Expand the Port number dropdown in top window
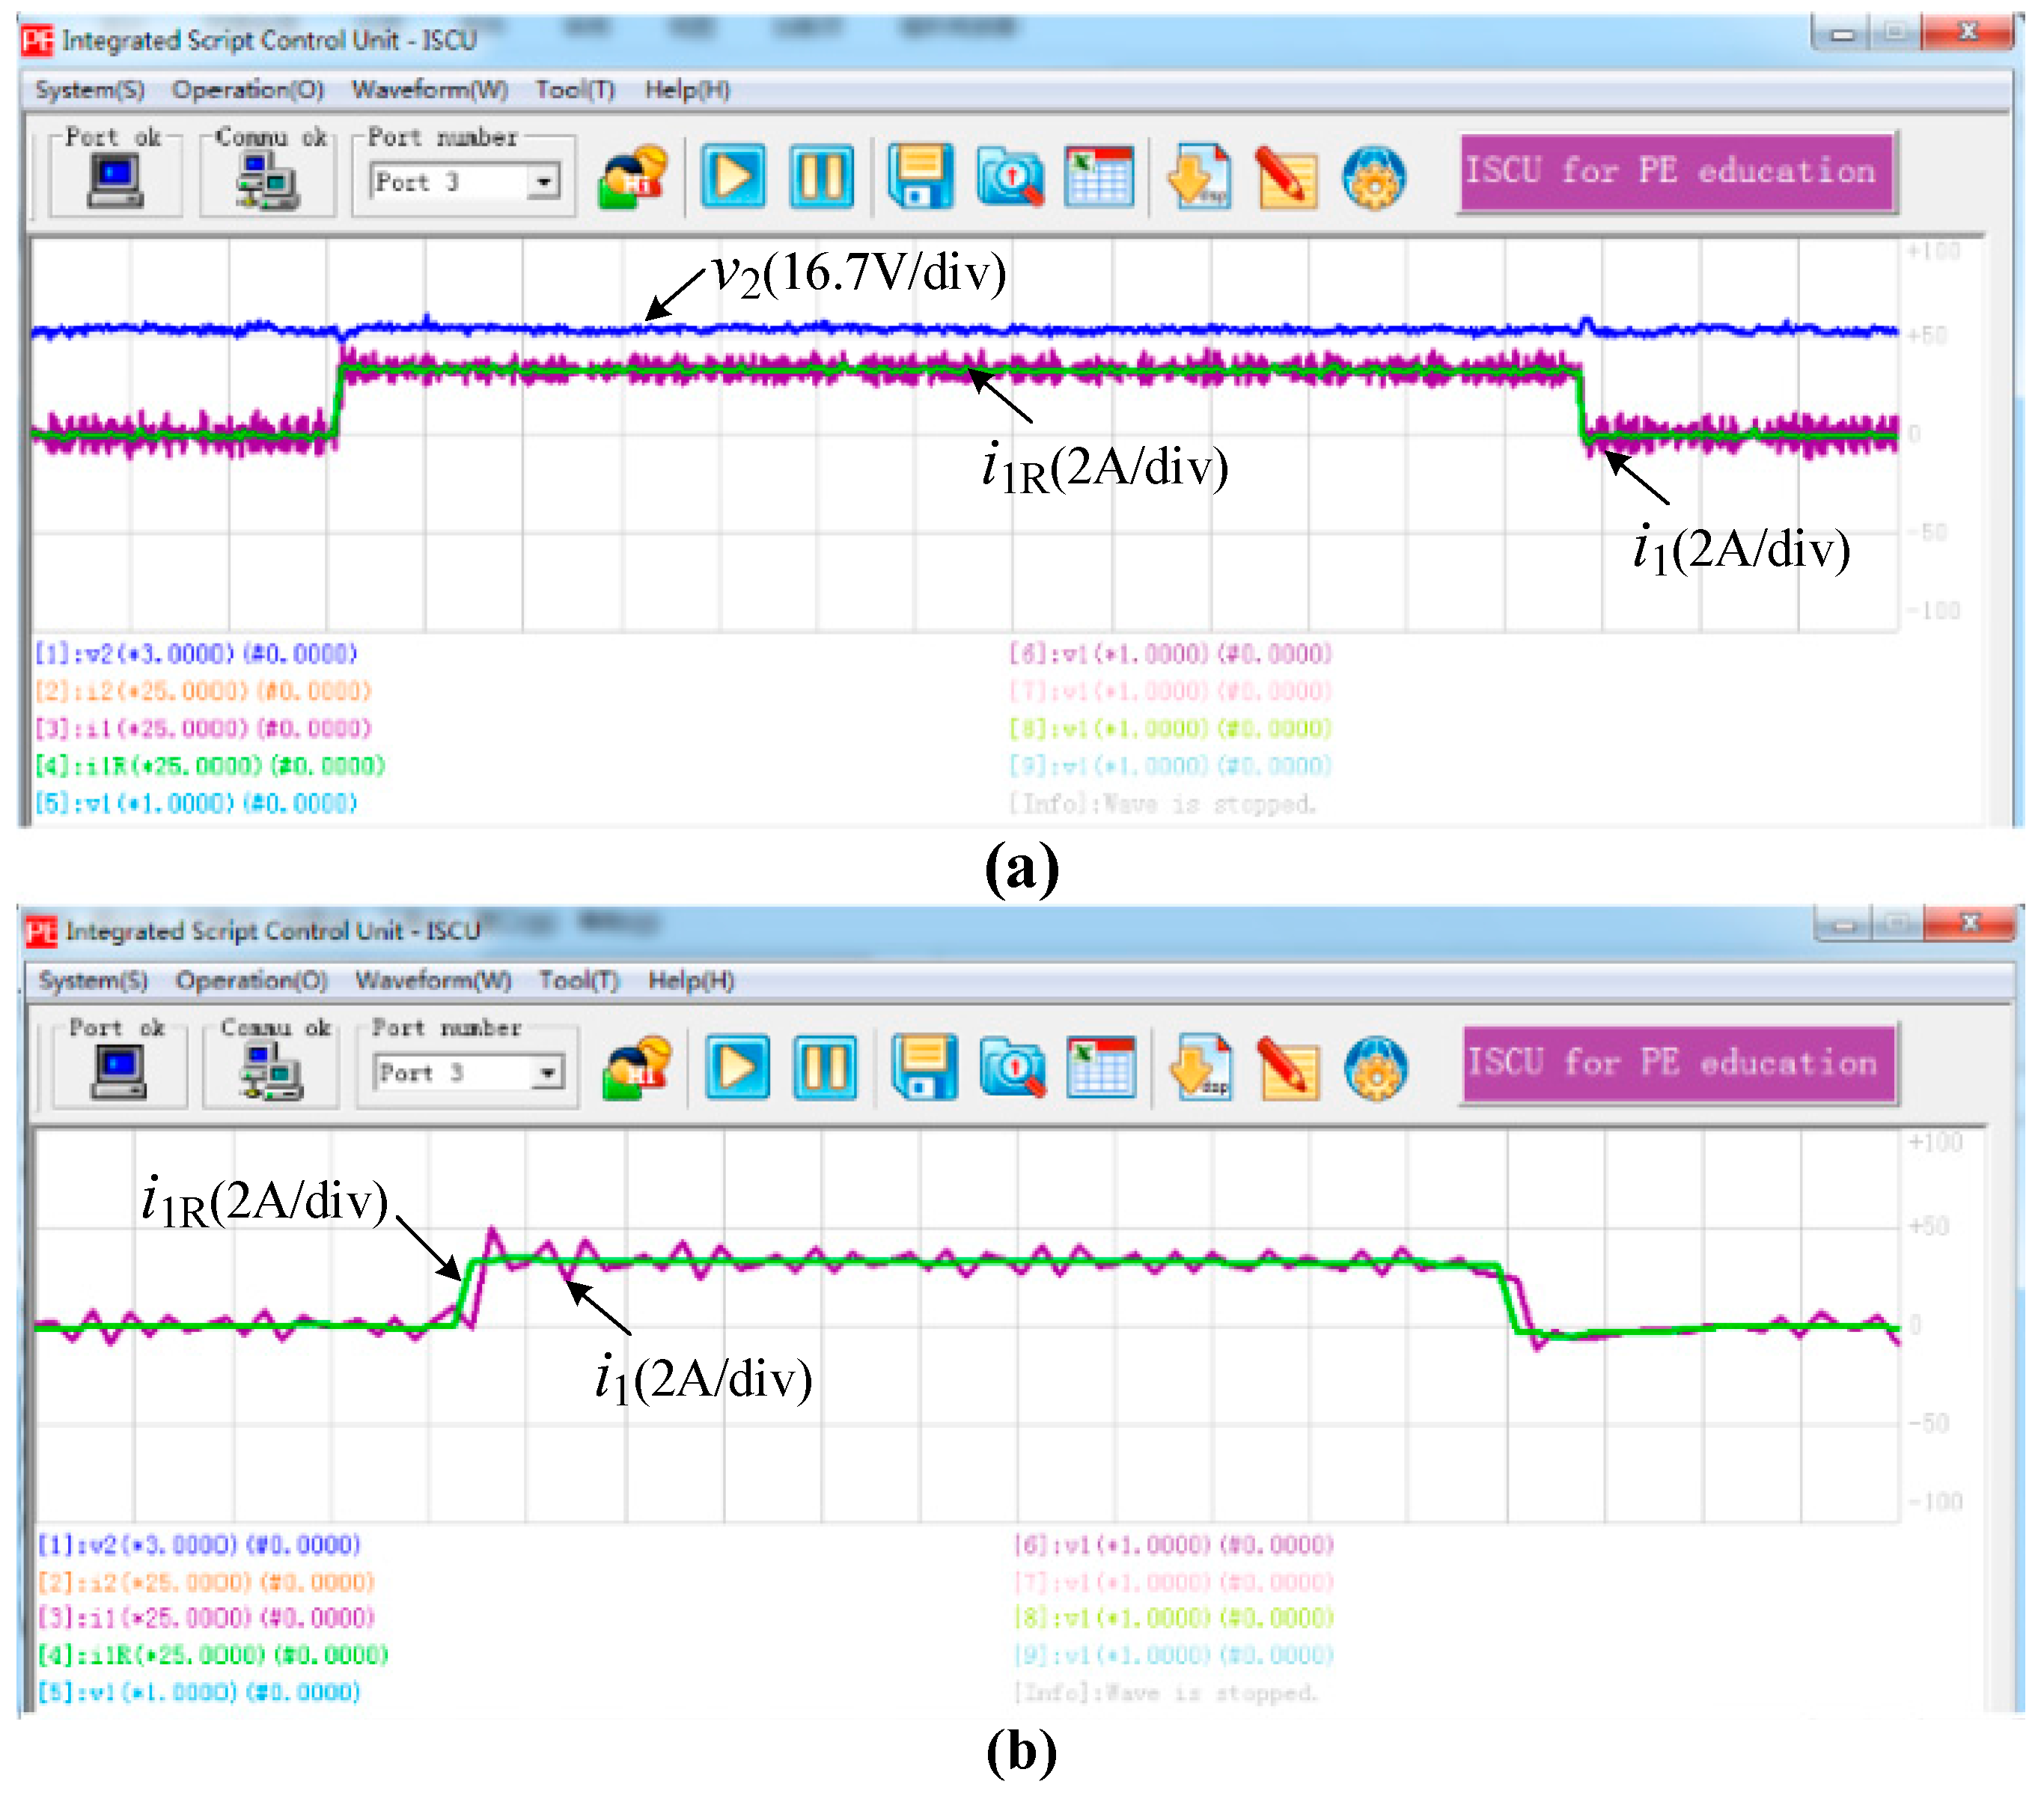Screen dimensions: 2044x1802 tap(544, 182)
